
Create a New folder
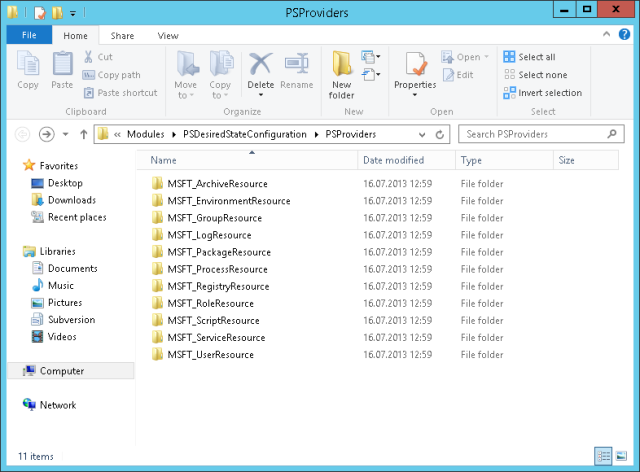342,75
